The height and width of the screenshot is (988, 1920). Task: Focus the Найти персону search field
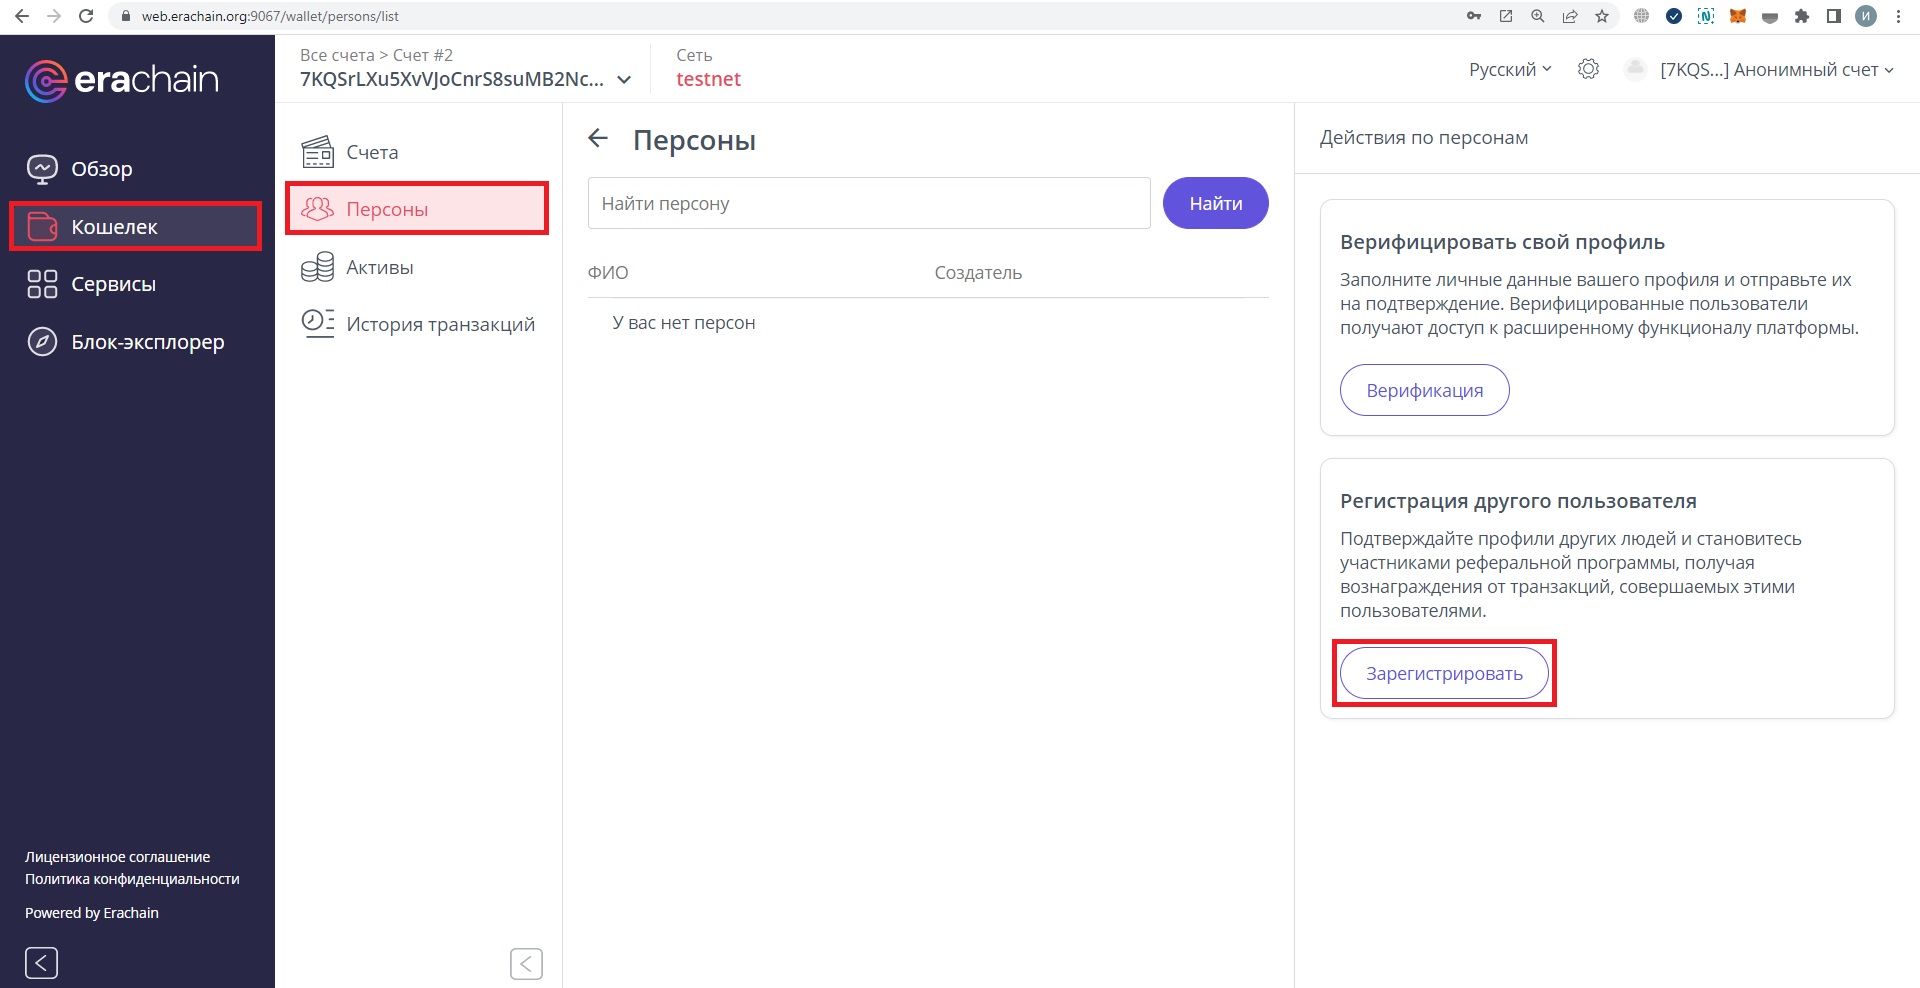868,203
